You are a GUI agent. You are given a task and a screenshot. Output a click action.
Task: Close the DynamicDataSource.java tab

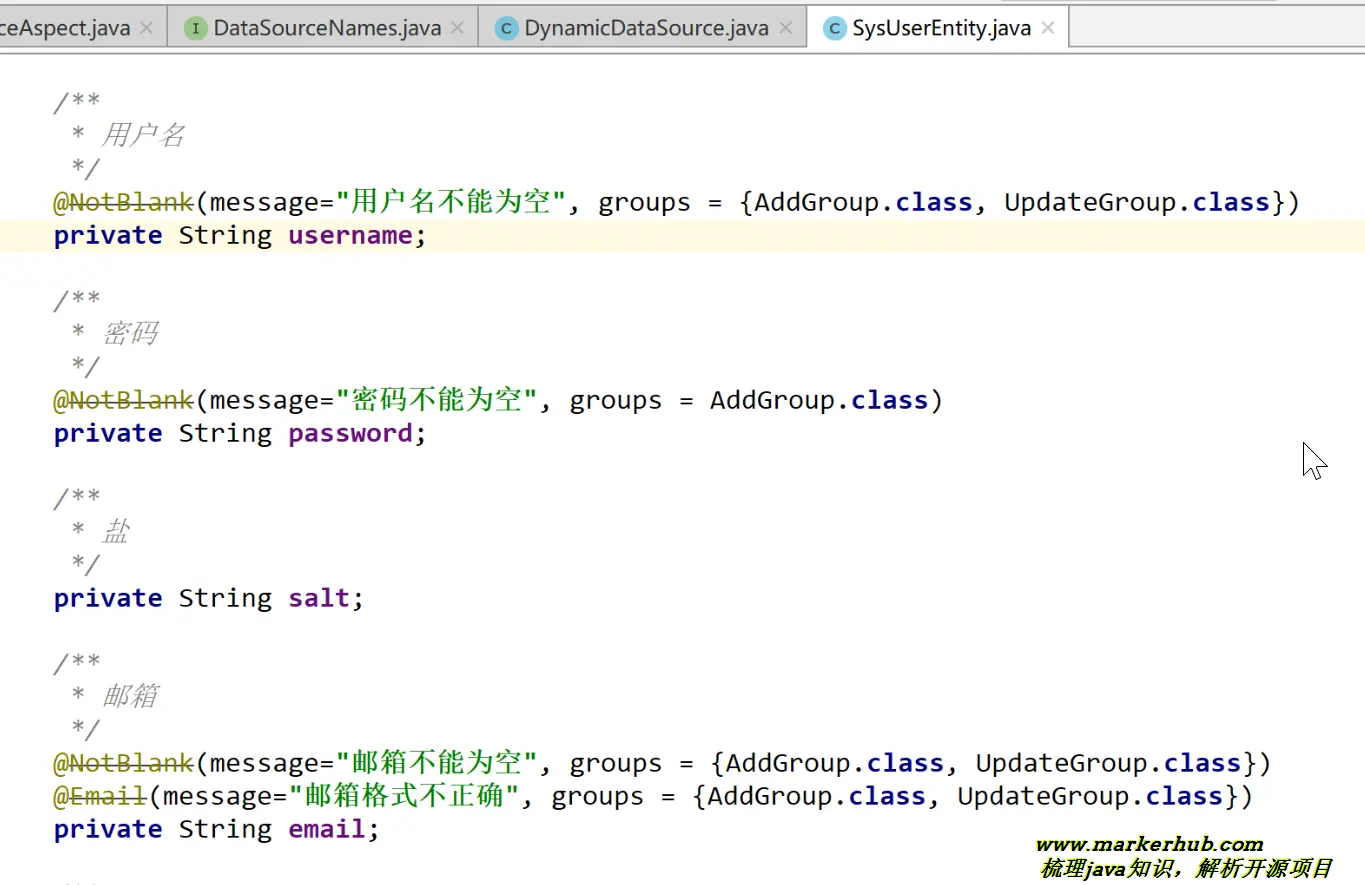click(x=786, y=28)
